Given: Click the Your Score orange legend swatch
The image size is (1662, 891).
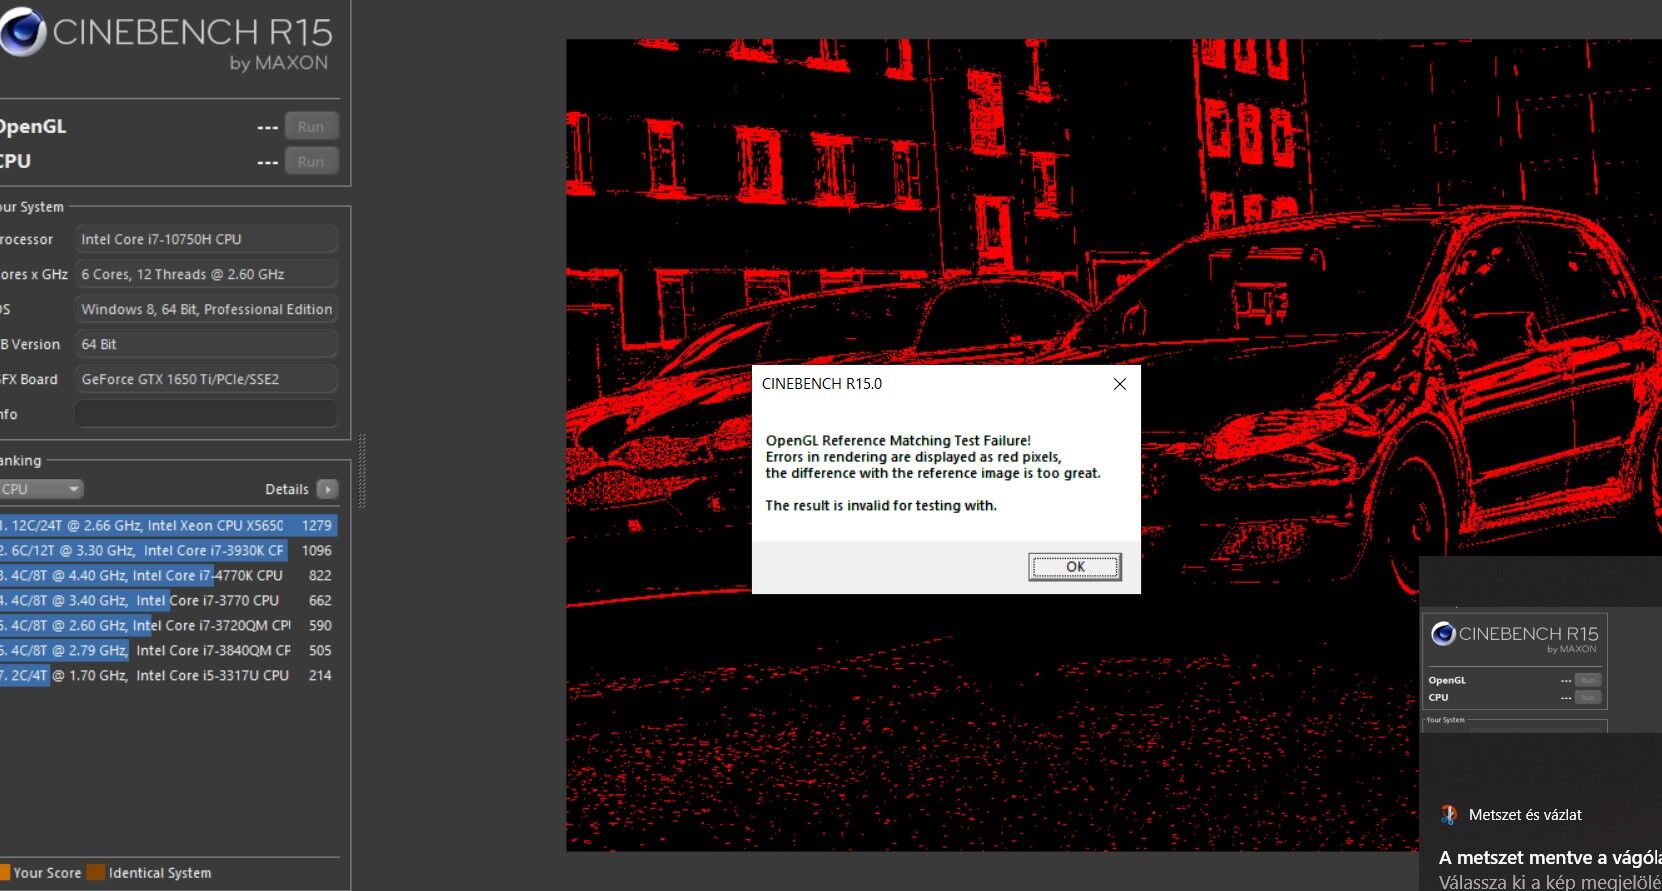Looking at the screenshot, I should pyautogui.click(x=4, y=872).
